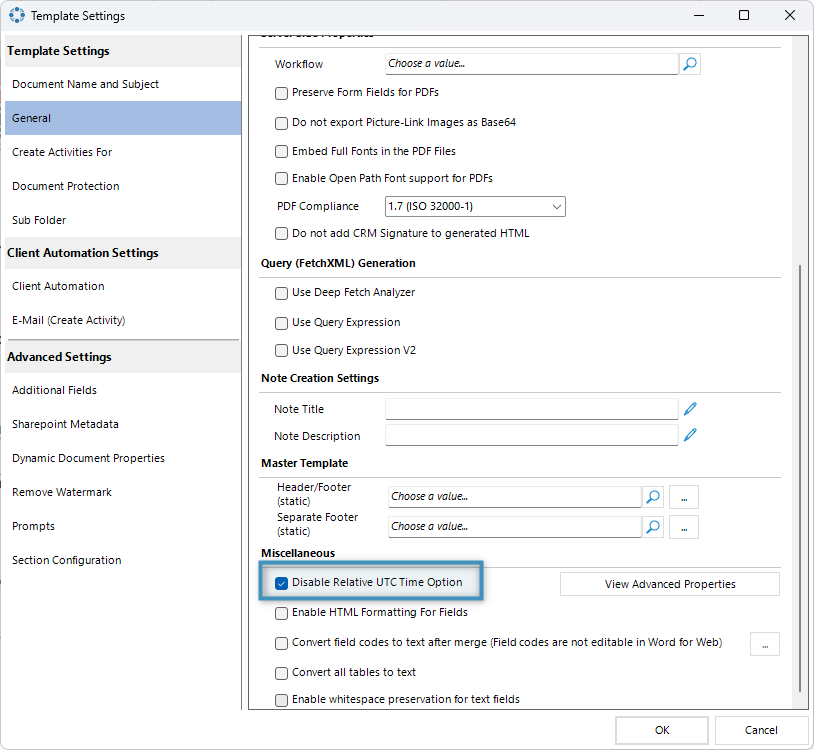Open the Workflow Choose a value field
Viewport: 814px width, 750px height.
click(x=531, y=64)
